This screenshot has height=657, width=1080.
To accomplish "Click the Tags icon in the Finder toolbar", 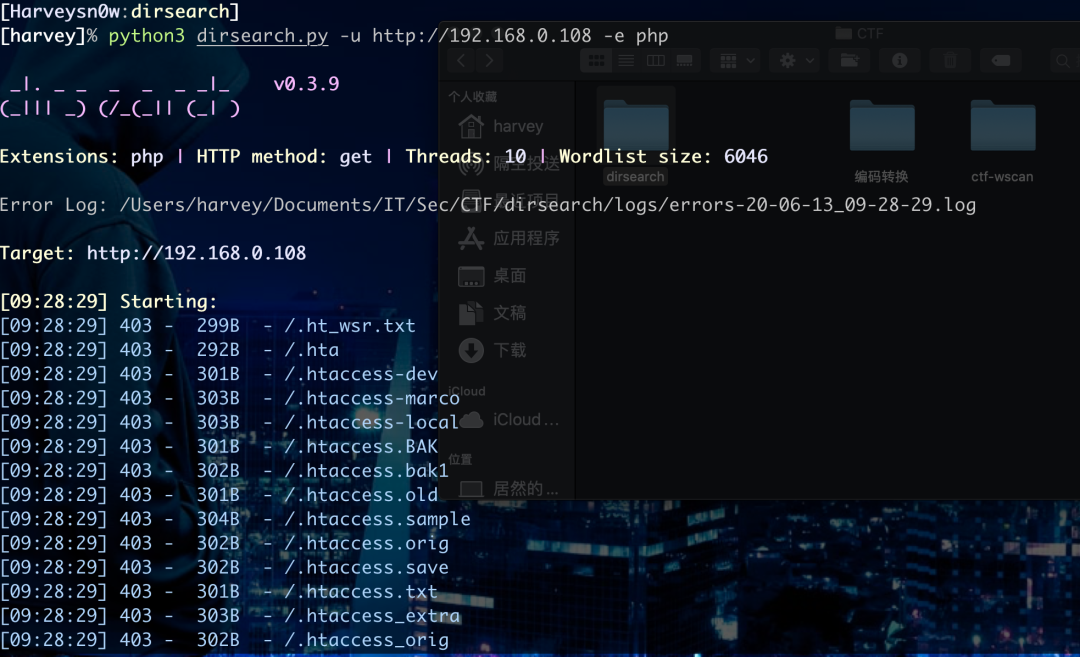I will coord(1002,60).
